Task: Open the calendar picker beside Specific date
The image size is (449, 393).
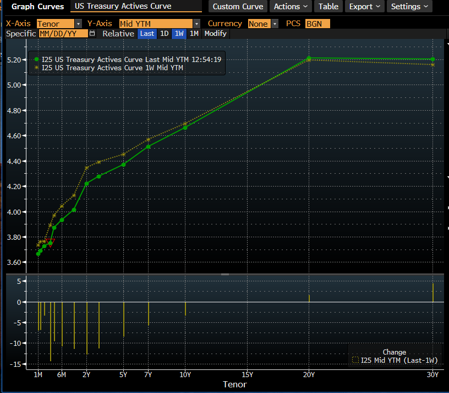Action: pos(92,33)
